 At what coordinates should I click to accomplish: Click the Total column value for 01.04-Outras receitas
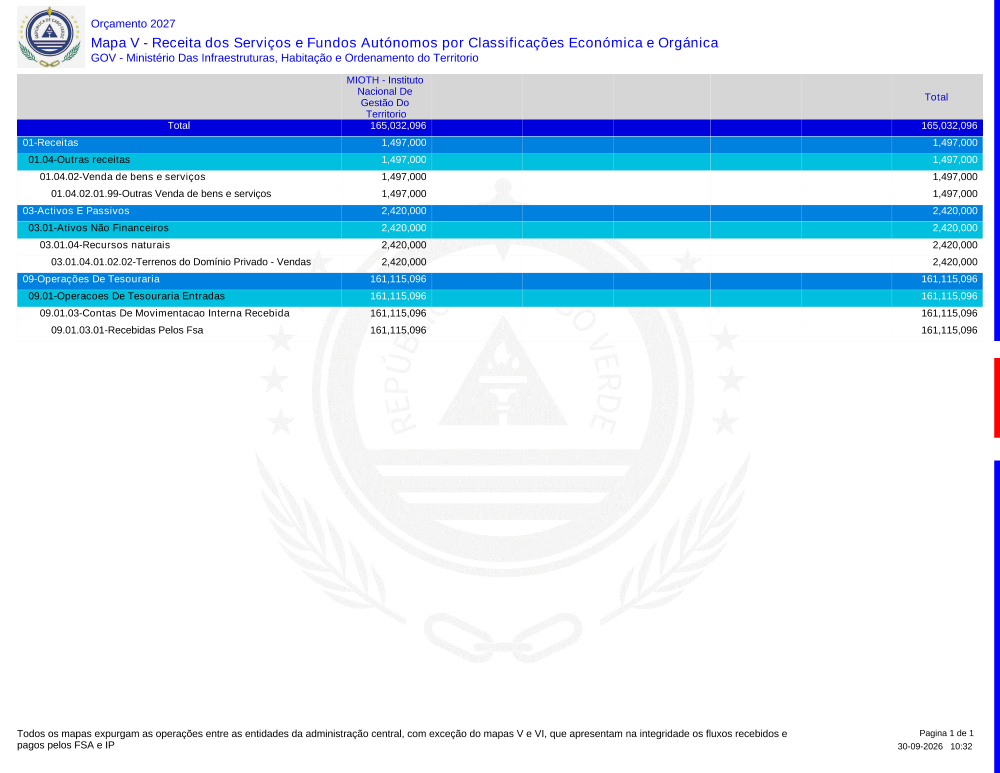(x=955, y=160)
